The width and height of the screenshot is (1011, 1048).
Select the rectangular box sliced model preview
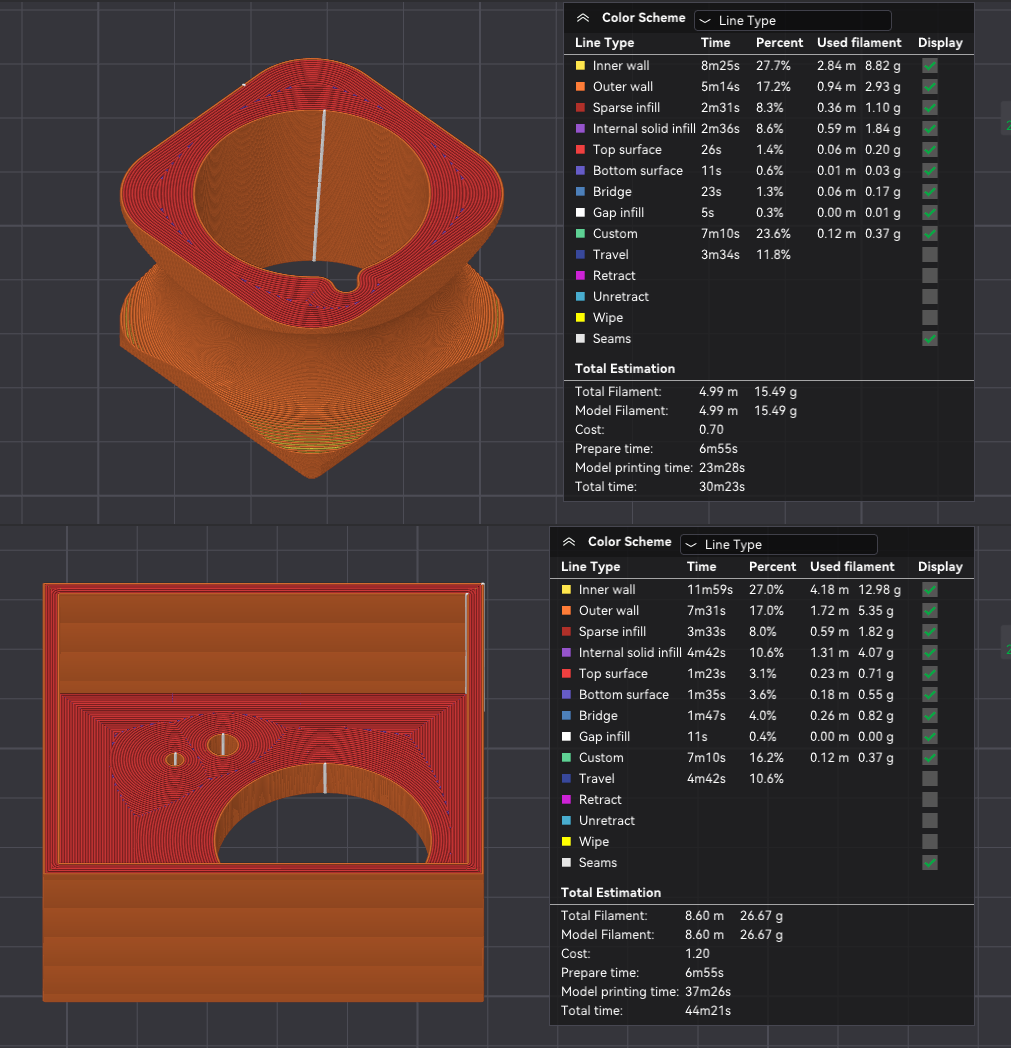point(263,792)
